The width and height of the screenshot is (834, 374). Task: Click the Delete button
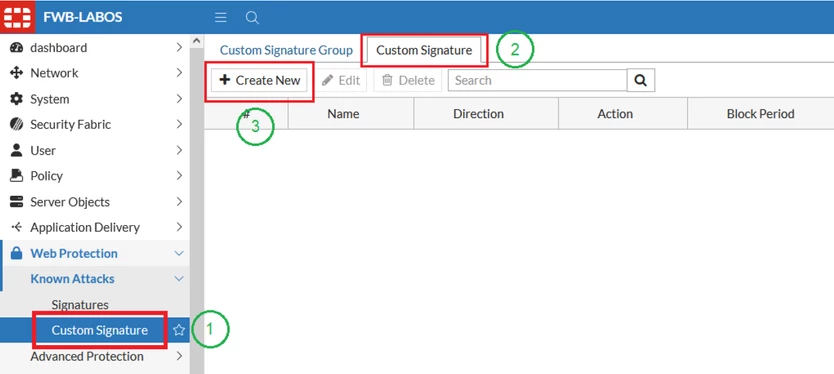pyautogui.click(x=408, y=80)
